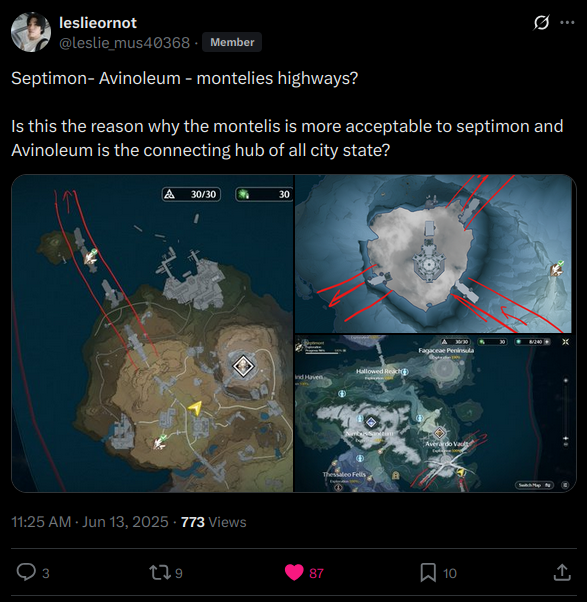
Task: Click the leslieornot display name
Action: (98, 23)
